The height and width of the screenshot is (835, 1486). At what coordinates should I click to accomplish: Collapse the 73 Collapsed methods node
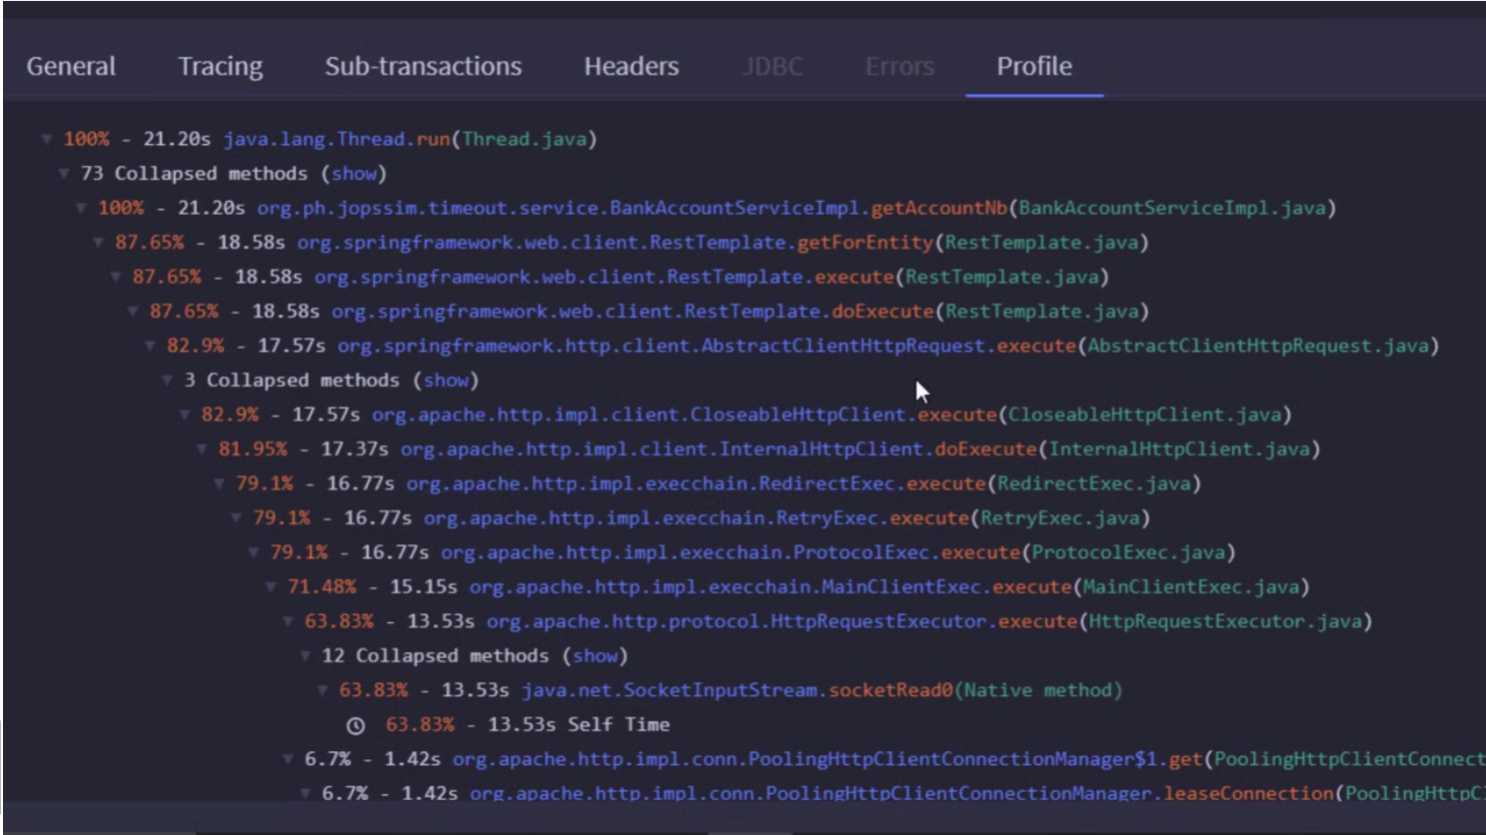click(x=64, y=173)
